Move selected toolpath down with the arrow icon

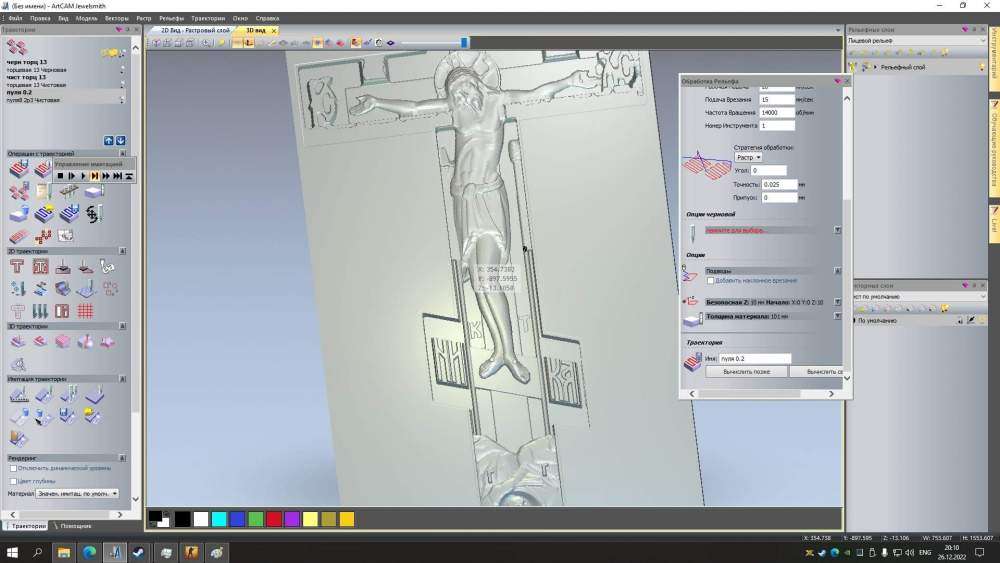121,140
